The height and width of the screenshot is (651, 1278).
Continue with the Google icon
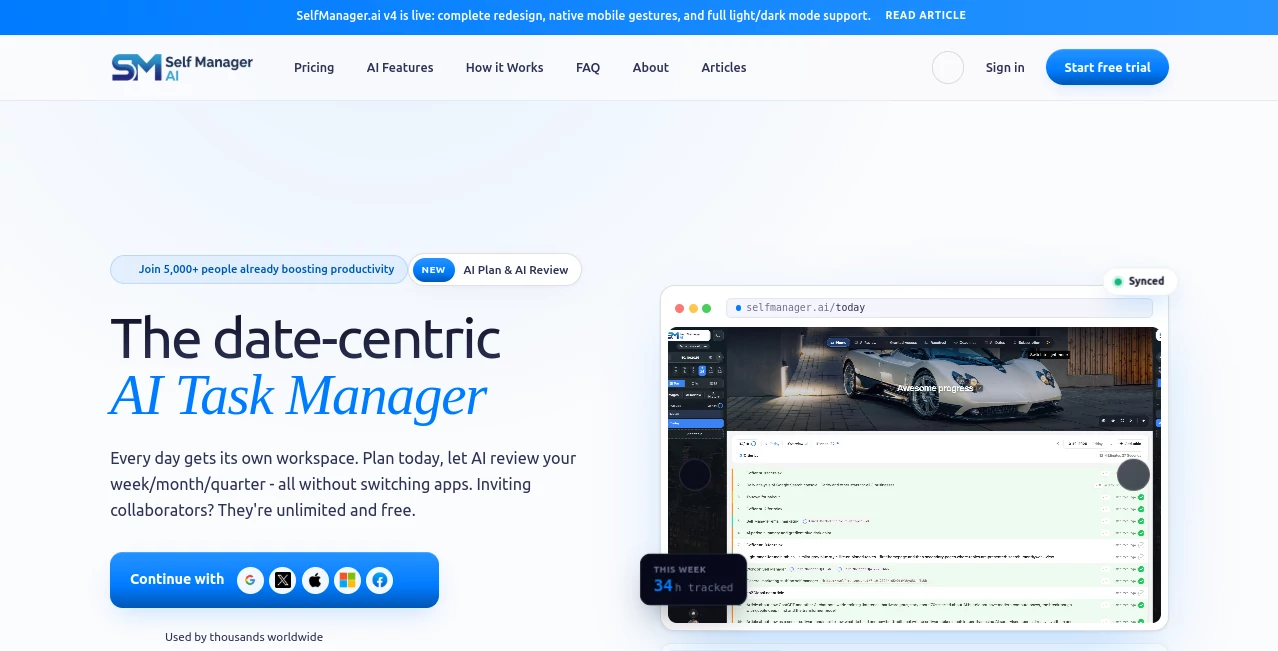click(251, 580)
